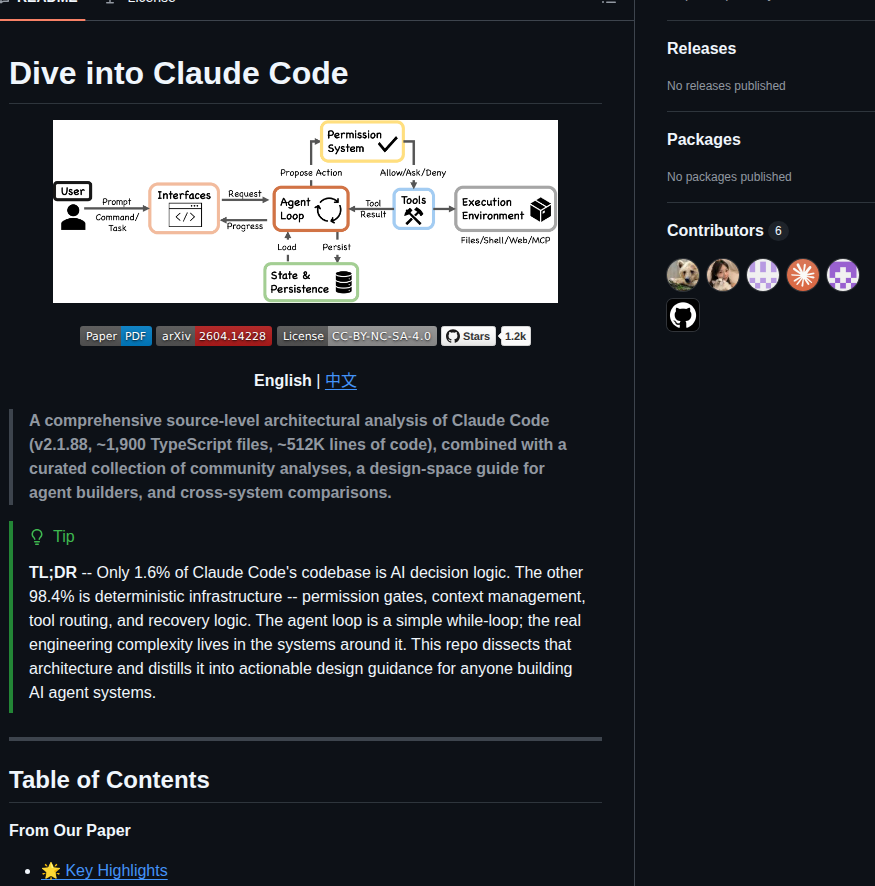Click the bold English language label

pyautogui.click(x=282, y=381)
